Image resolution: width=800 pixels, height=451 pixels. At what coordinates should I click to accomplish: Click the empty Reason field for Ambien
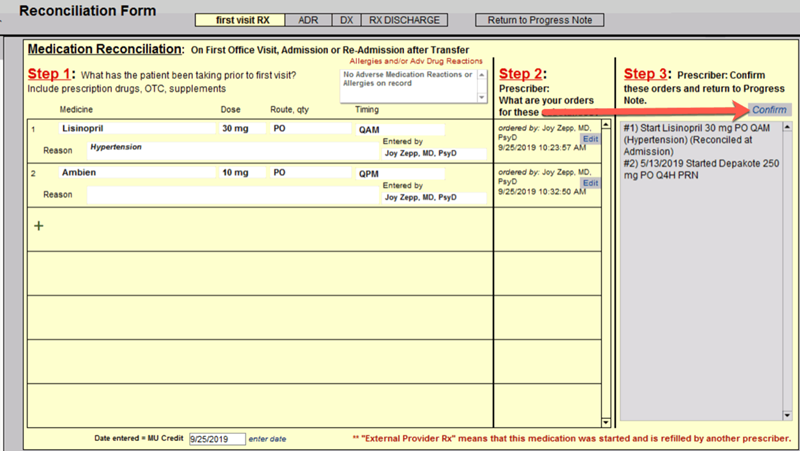[220, 195]
